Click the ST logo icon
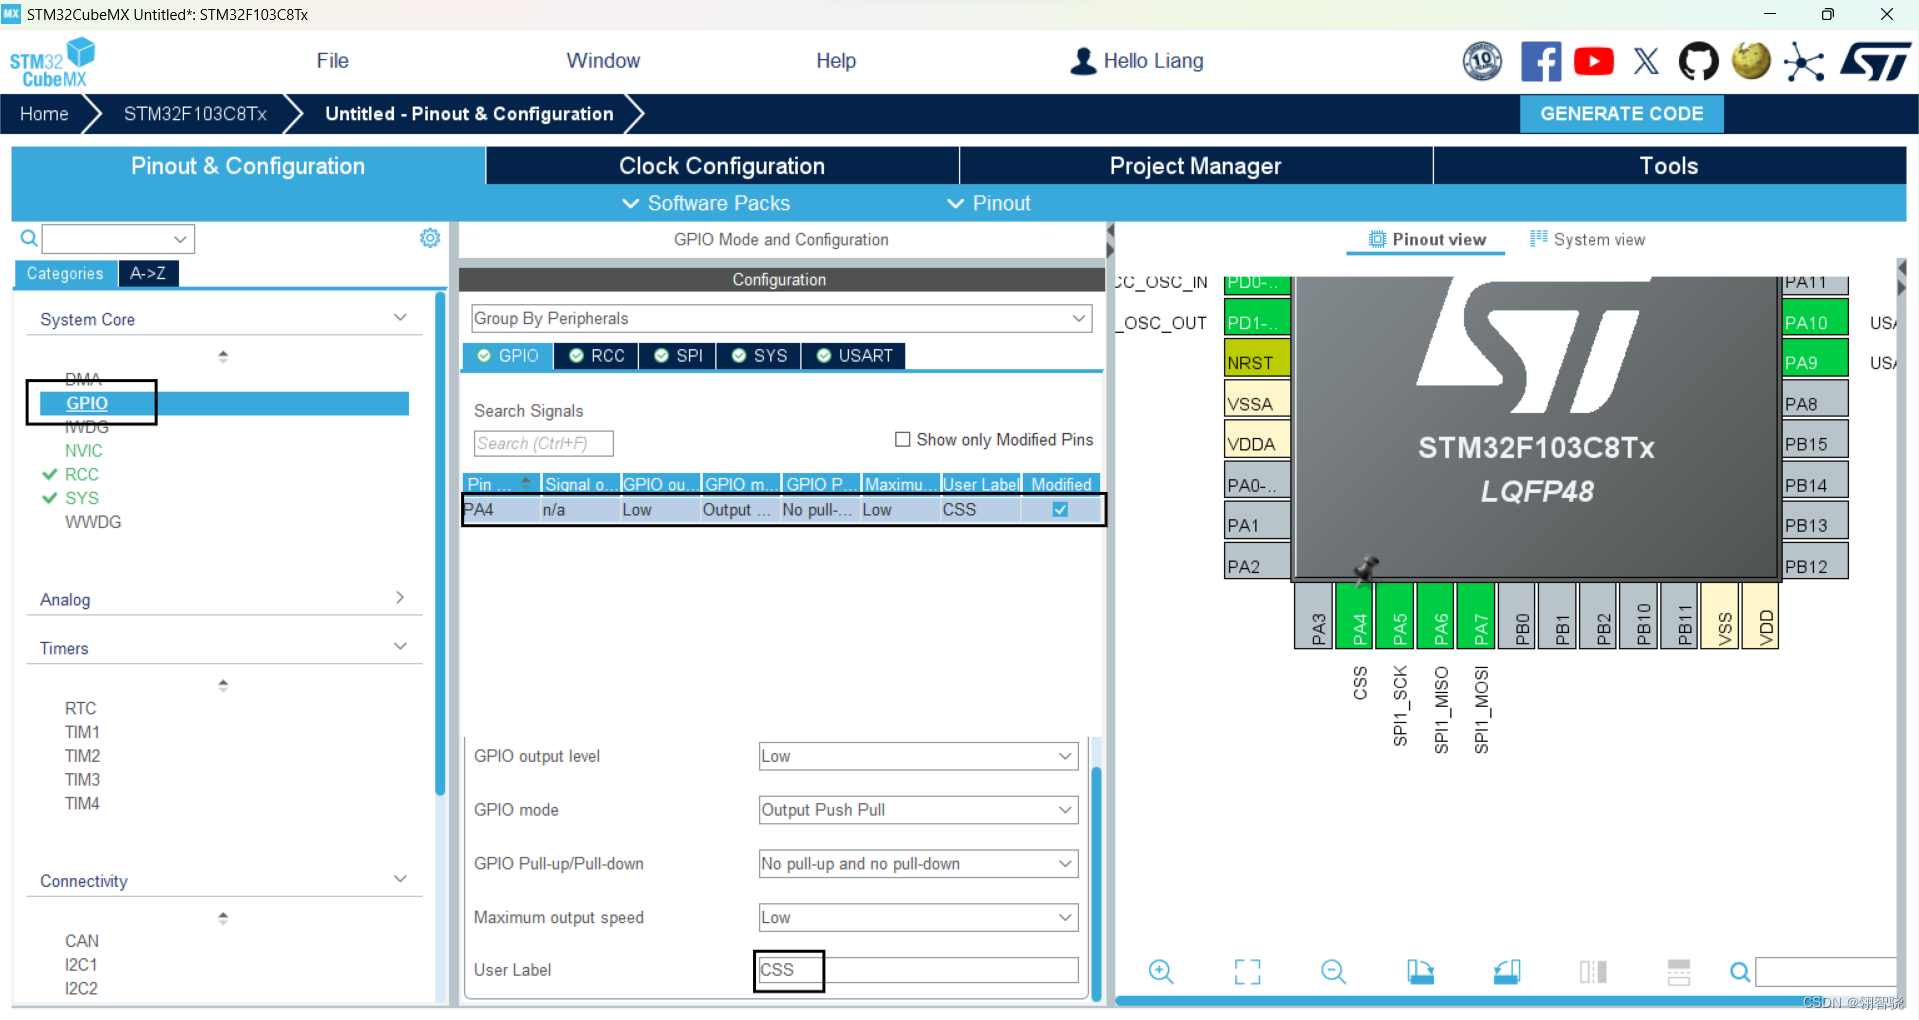Image resolution: width=1919 pixels, height=1020 pixels. 1877,62
